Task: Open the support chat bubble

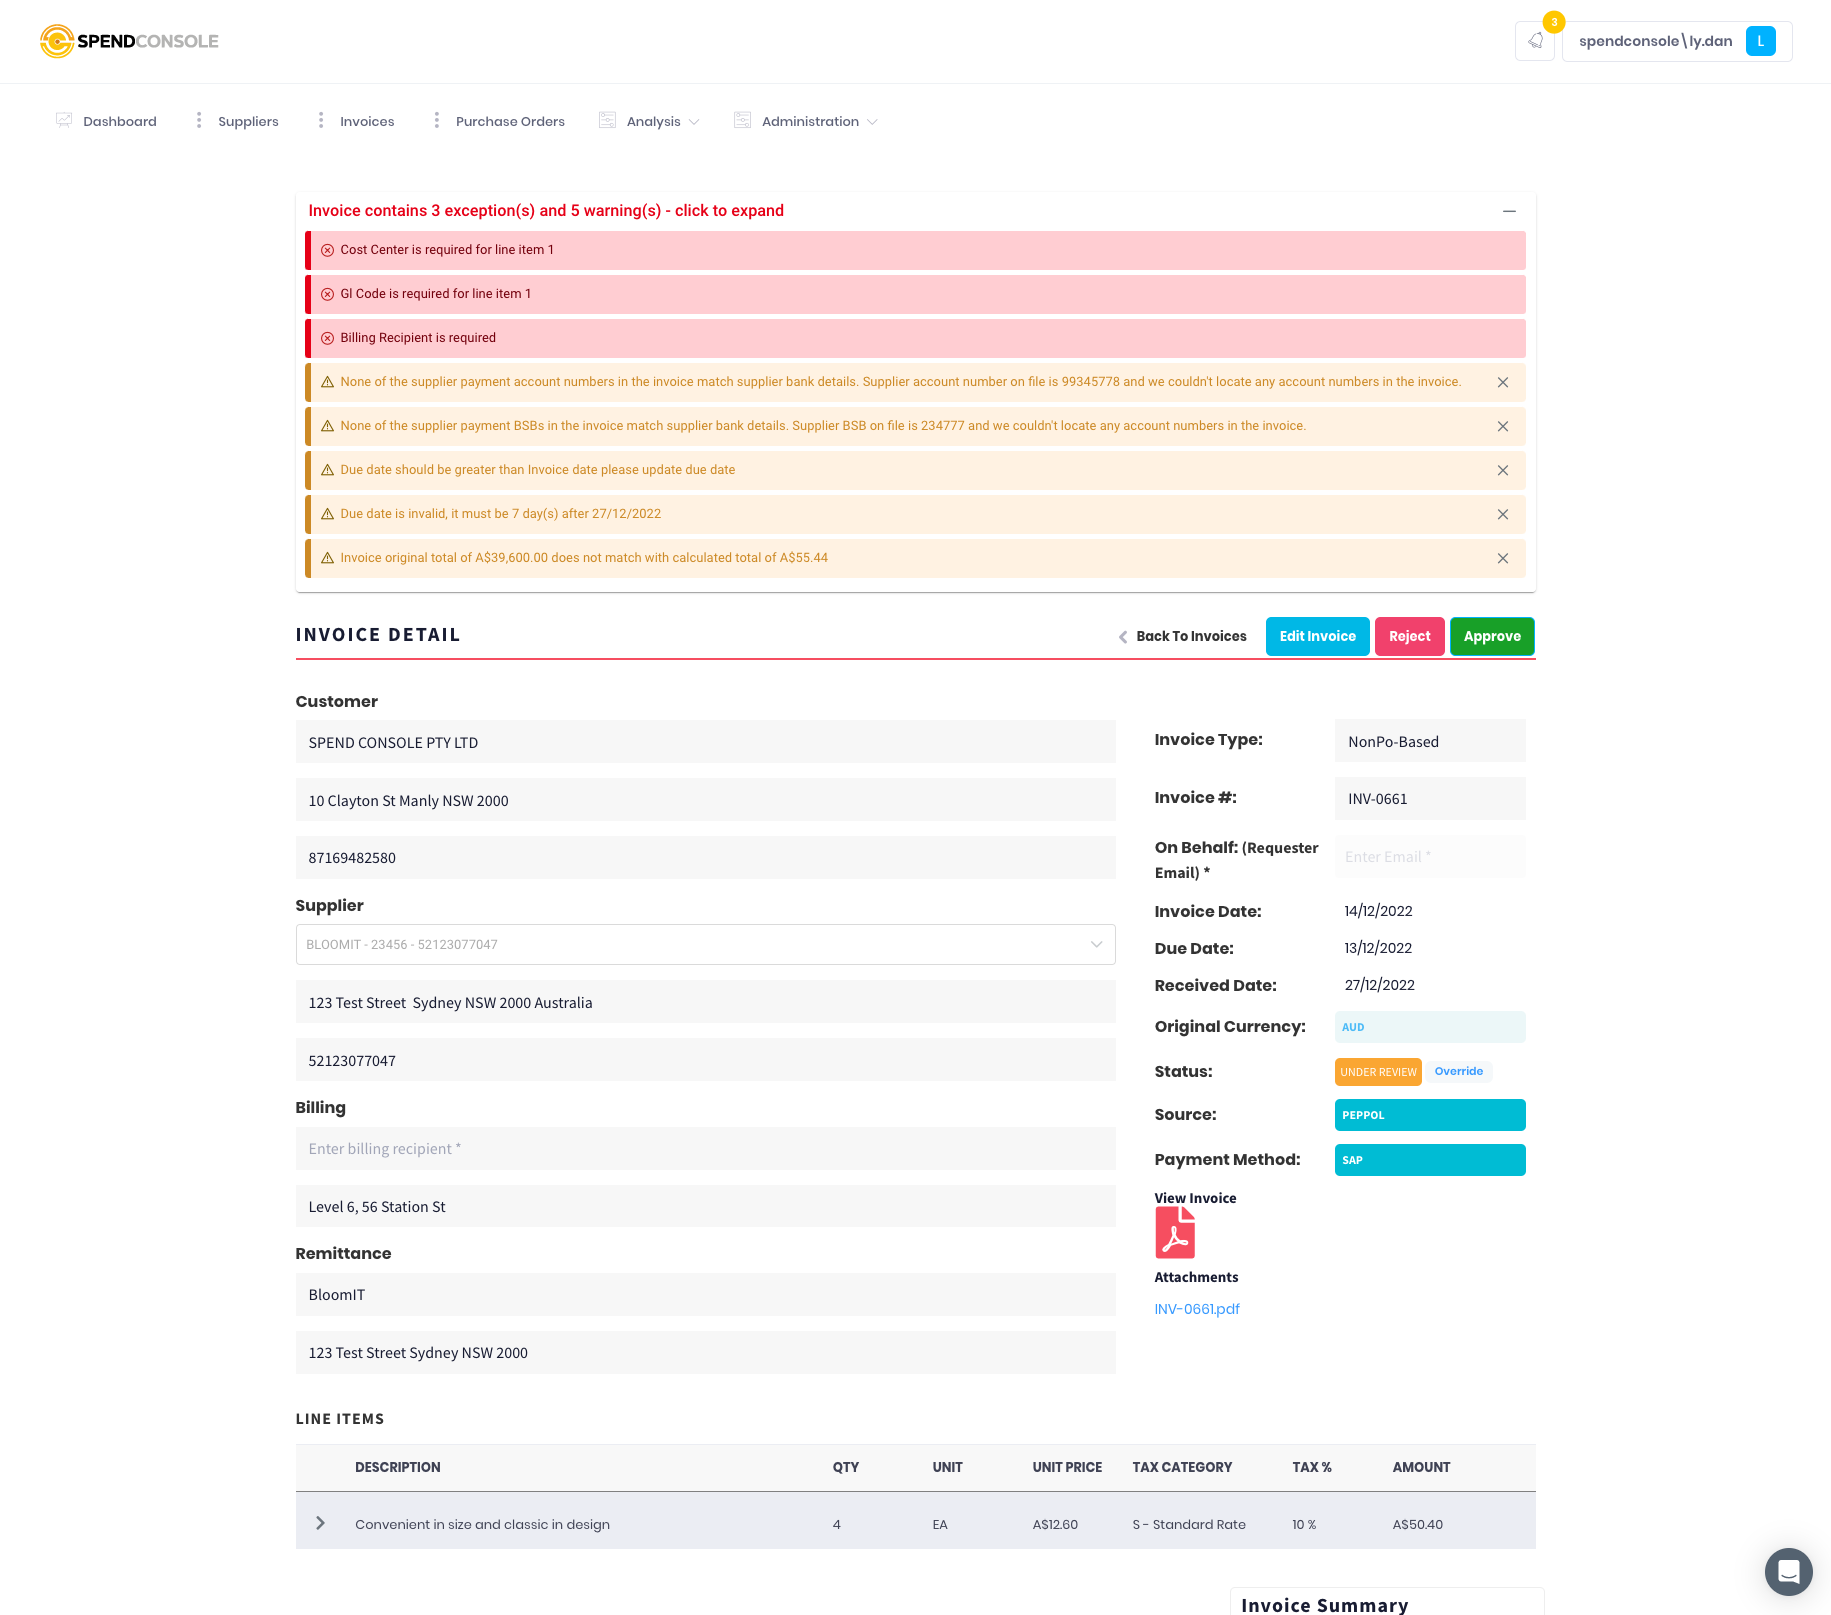Action: 1788,1572
